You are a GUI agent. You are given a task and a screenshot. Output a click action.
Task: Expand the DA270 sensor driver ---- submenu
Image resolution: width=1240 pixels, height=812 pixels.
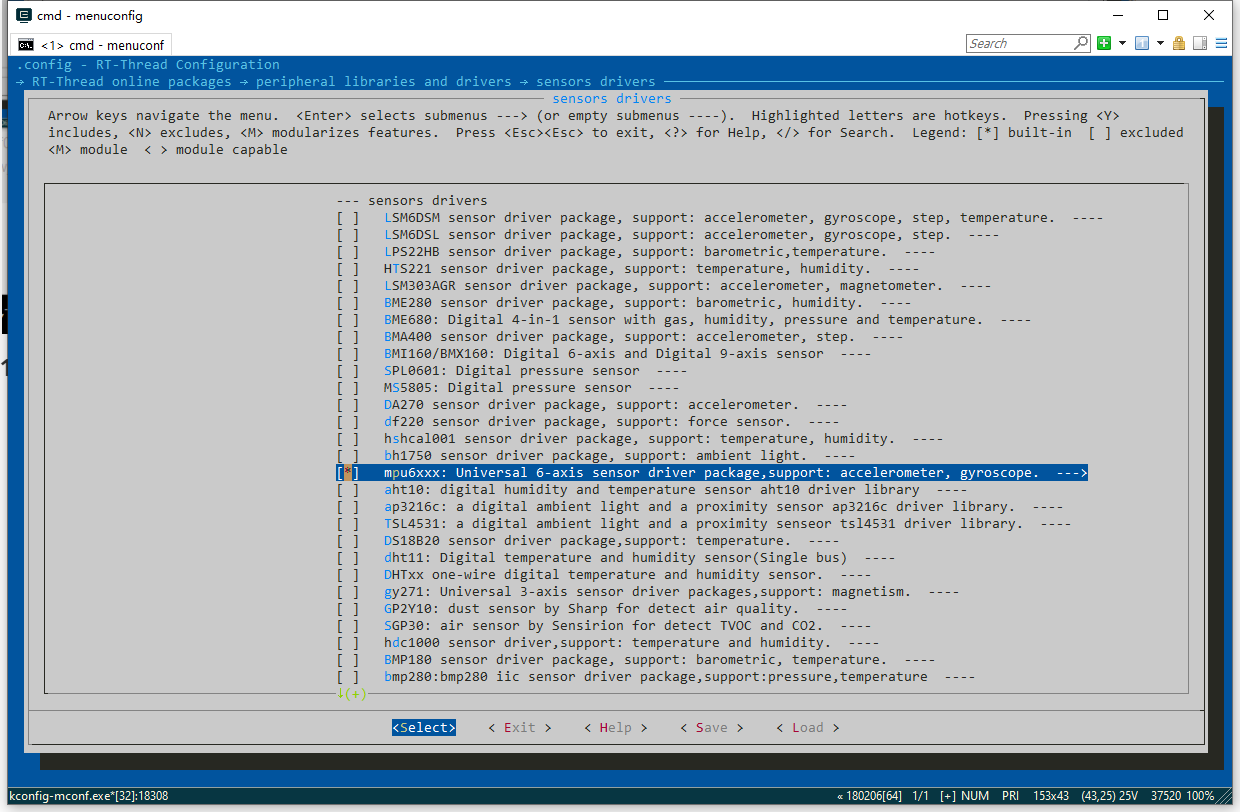click(x=832, y=405)
